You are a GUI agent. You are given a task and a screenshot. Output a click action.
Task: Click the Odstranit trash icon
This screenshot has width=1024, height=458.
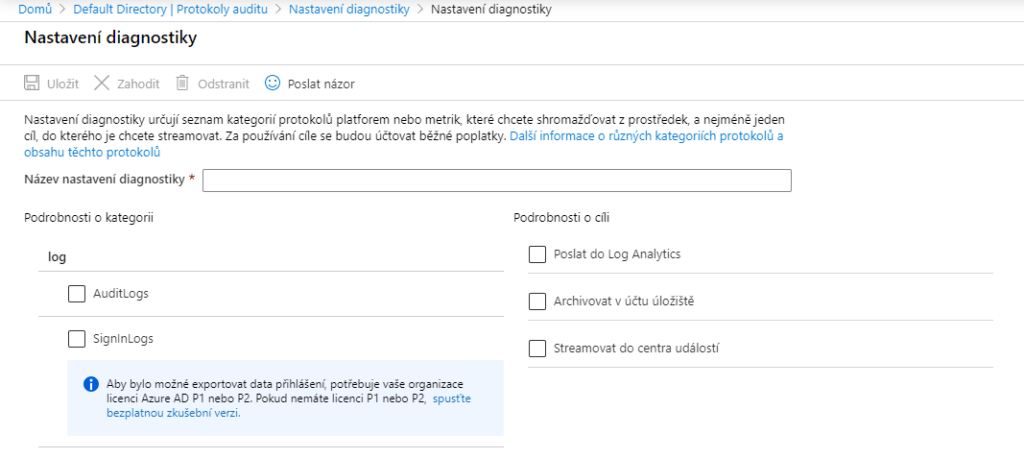(x=183, y=83)
